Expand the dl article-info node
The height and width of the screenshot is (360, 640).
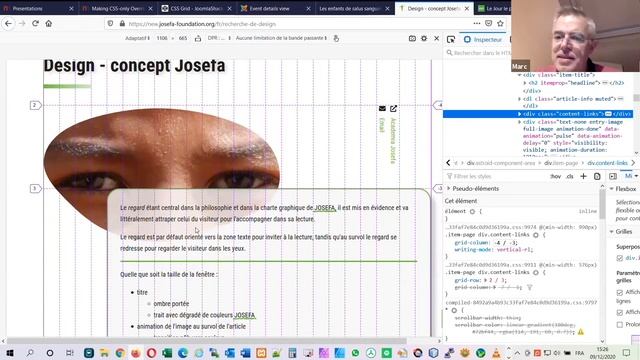(x=520, y=99)
